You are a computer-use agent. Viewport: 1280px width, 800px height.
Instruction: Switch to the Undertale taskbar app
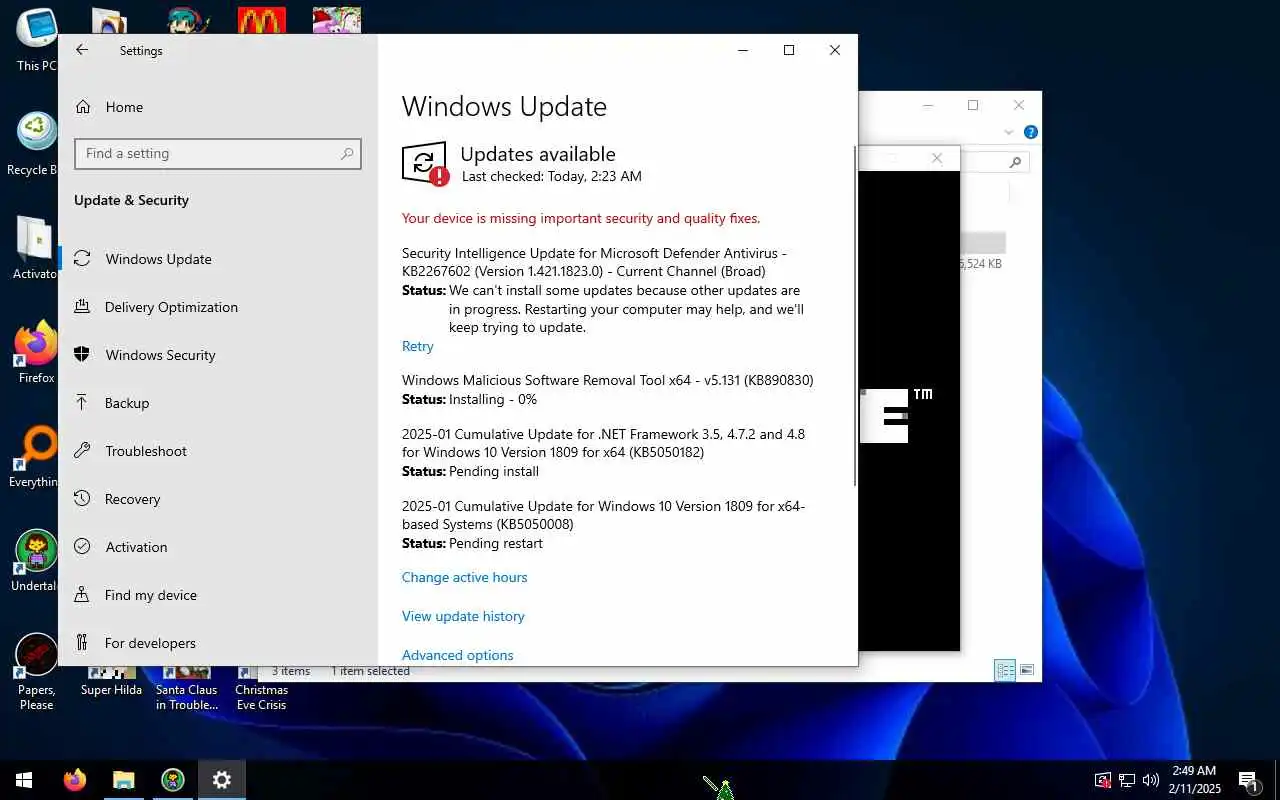pyautogui.click(x=172, y=780)
